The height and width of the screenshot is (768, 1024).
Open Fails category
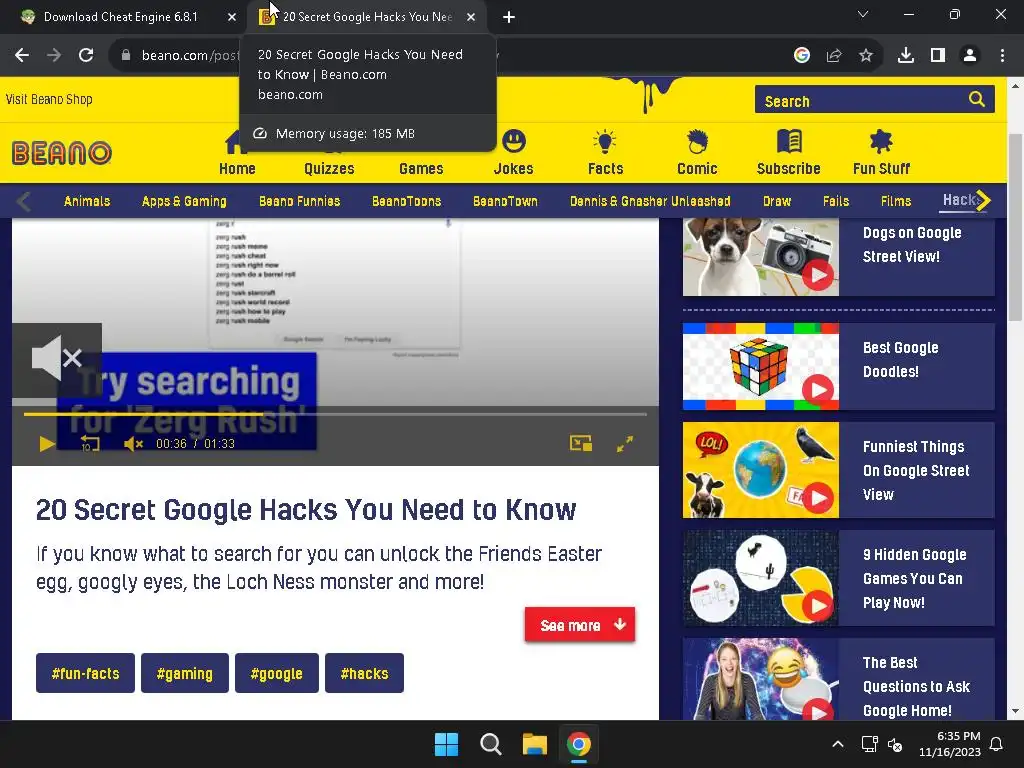(836, 201)
